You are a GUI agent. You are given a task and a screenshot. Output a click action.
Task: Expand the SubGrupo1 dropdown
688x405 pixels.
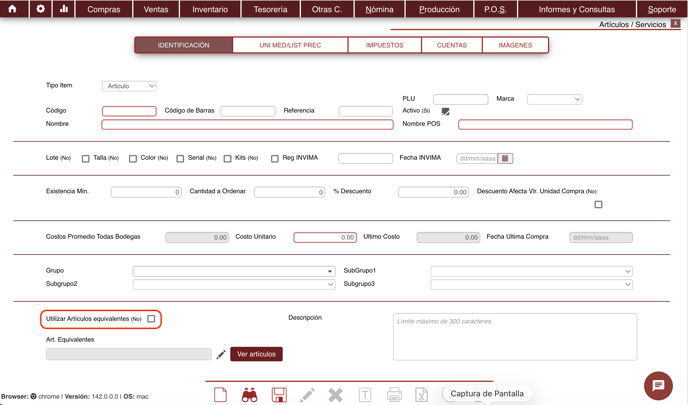tap(531, 271)
